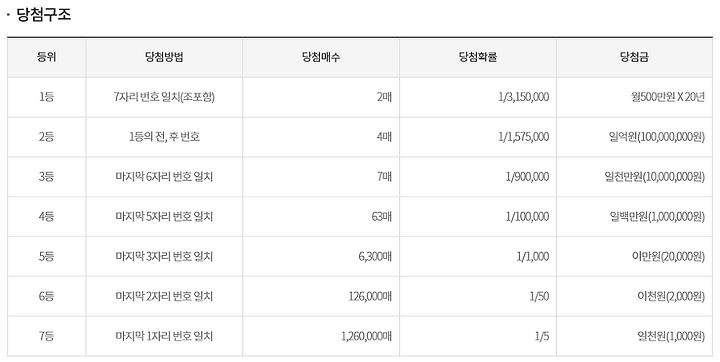Click the 마지막 3자리 번호 일치 cell
Viewport: 720px width, 362px height.
coord(164,256)
